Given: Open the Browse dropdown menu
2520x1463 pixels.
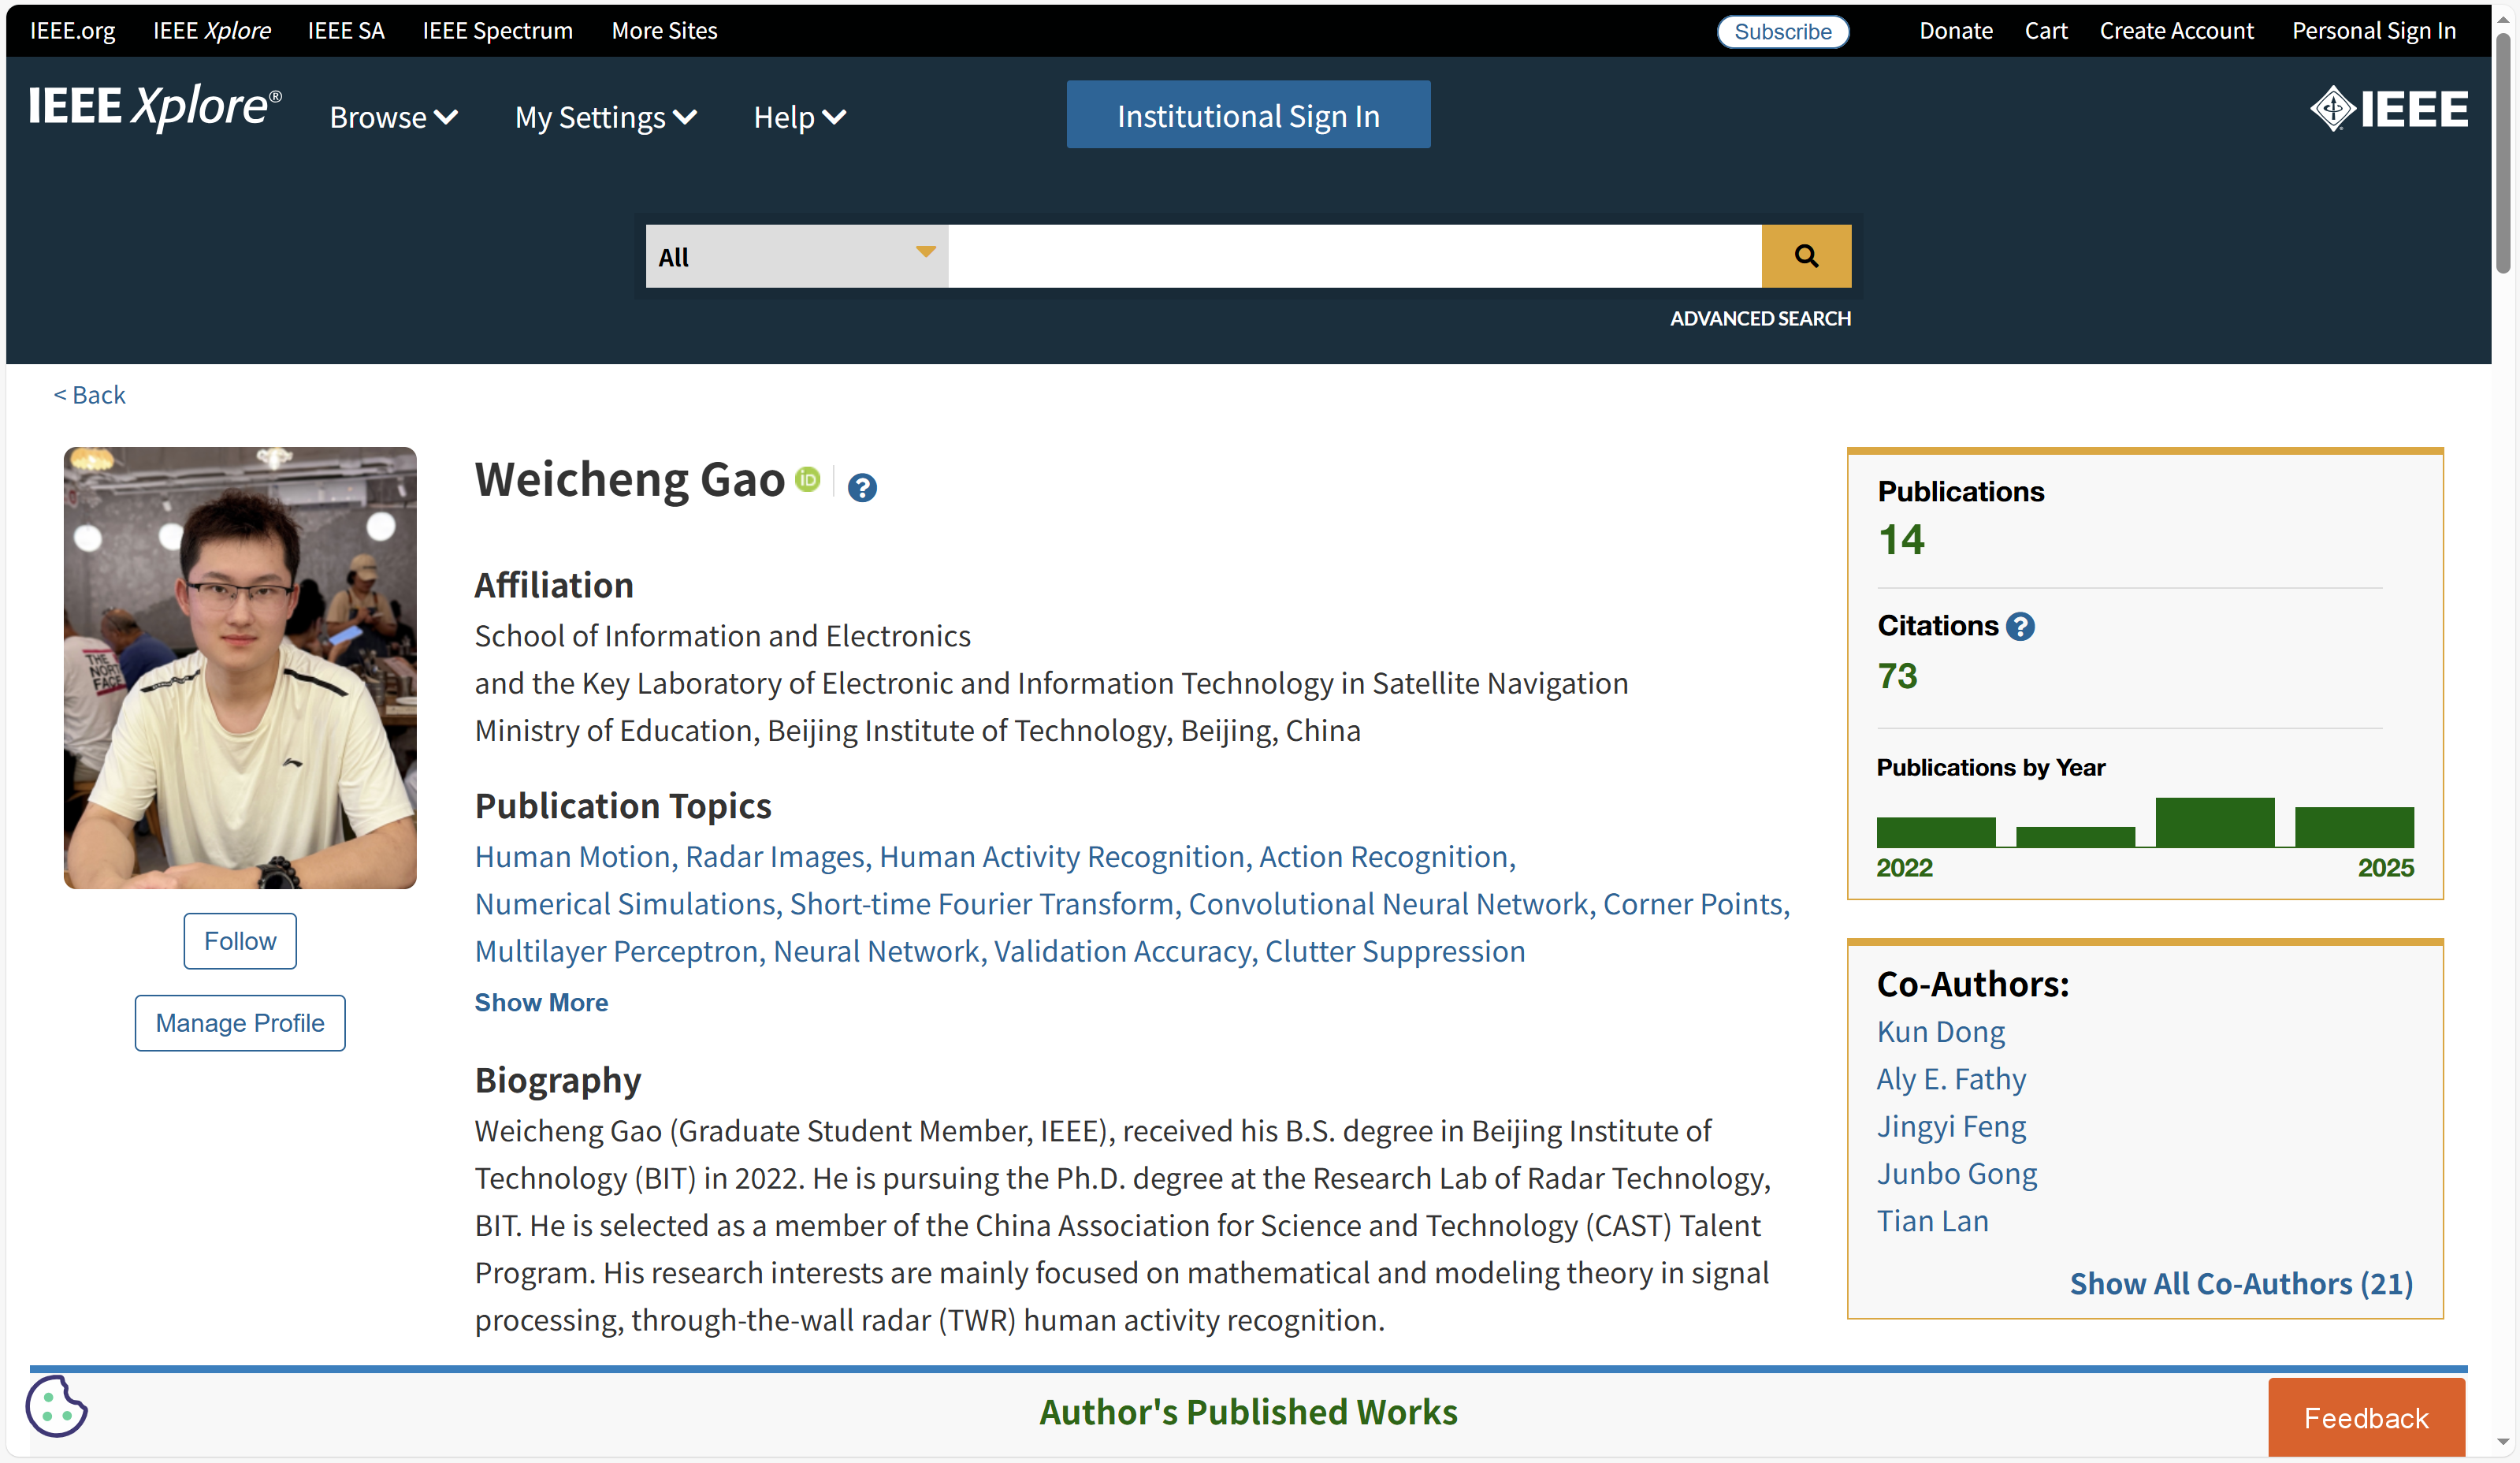Looking at the screenshot, I should (x=393, y=117).
